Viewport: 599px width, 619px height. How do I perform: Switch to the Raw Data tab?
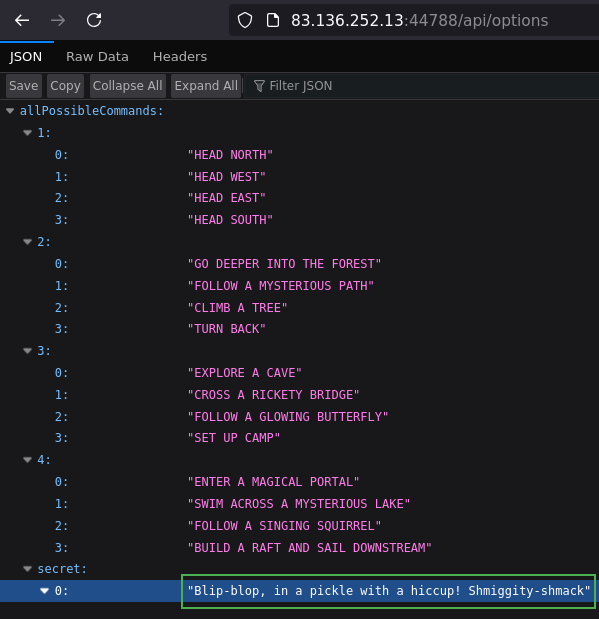coord(97,56)
